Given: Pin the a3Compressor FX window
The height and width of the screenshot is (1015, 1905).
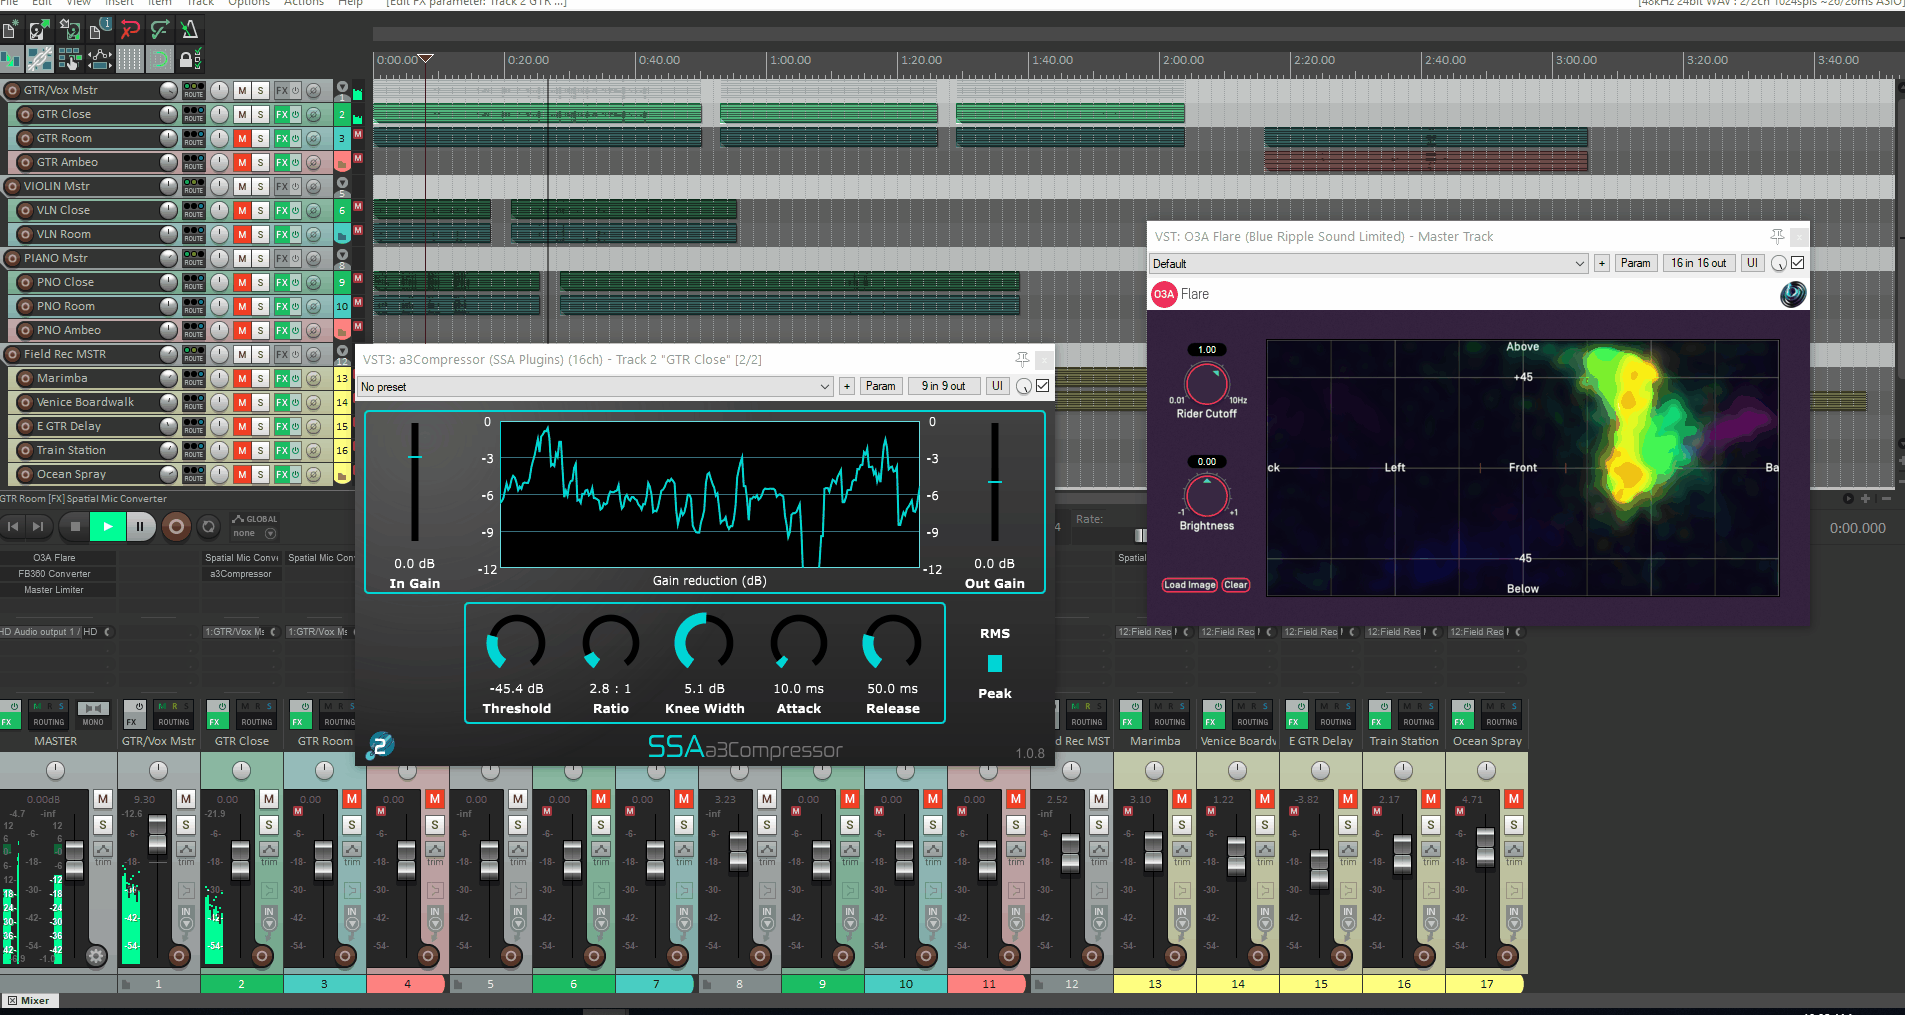Looking at the screenshot, I should click(x=1022, y=359).
